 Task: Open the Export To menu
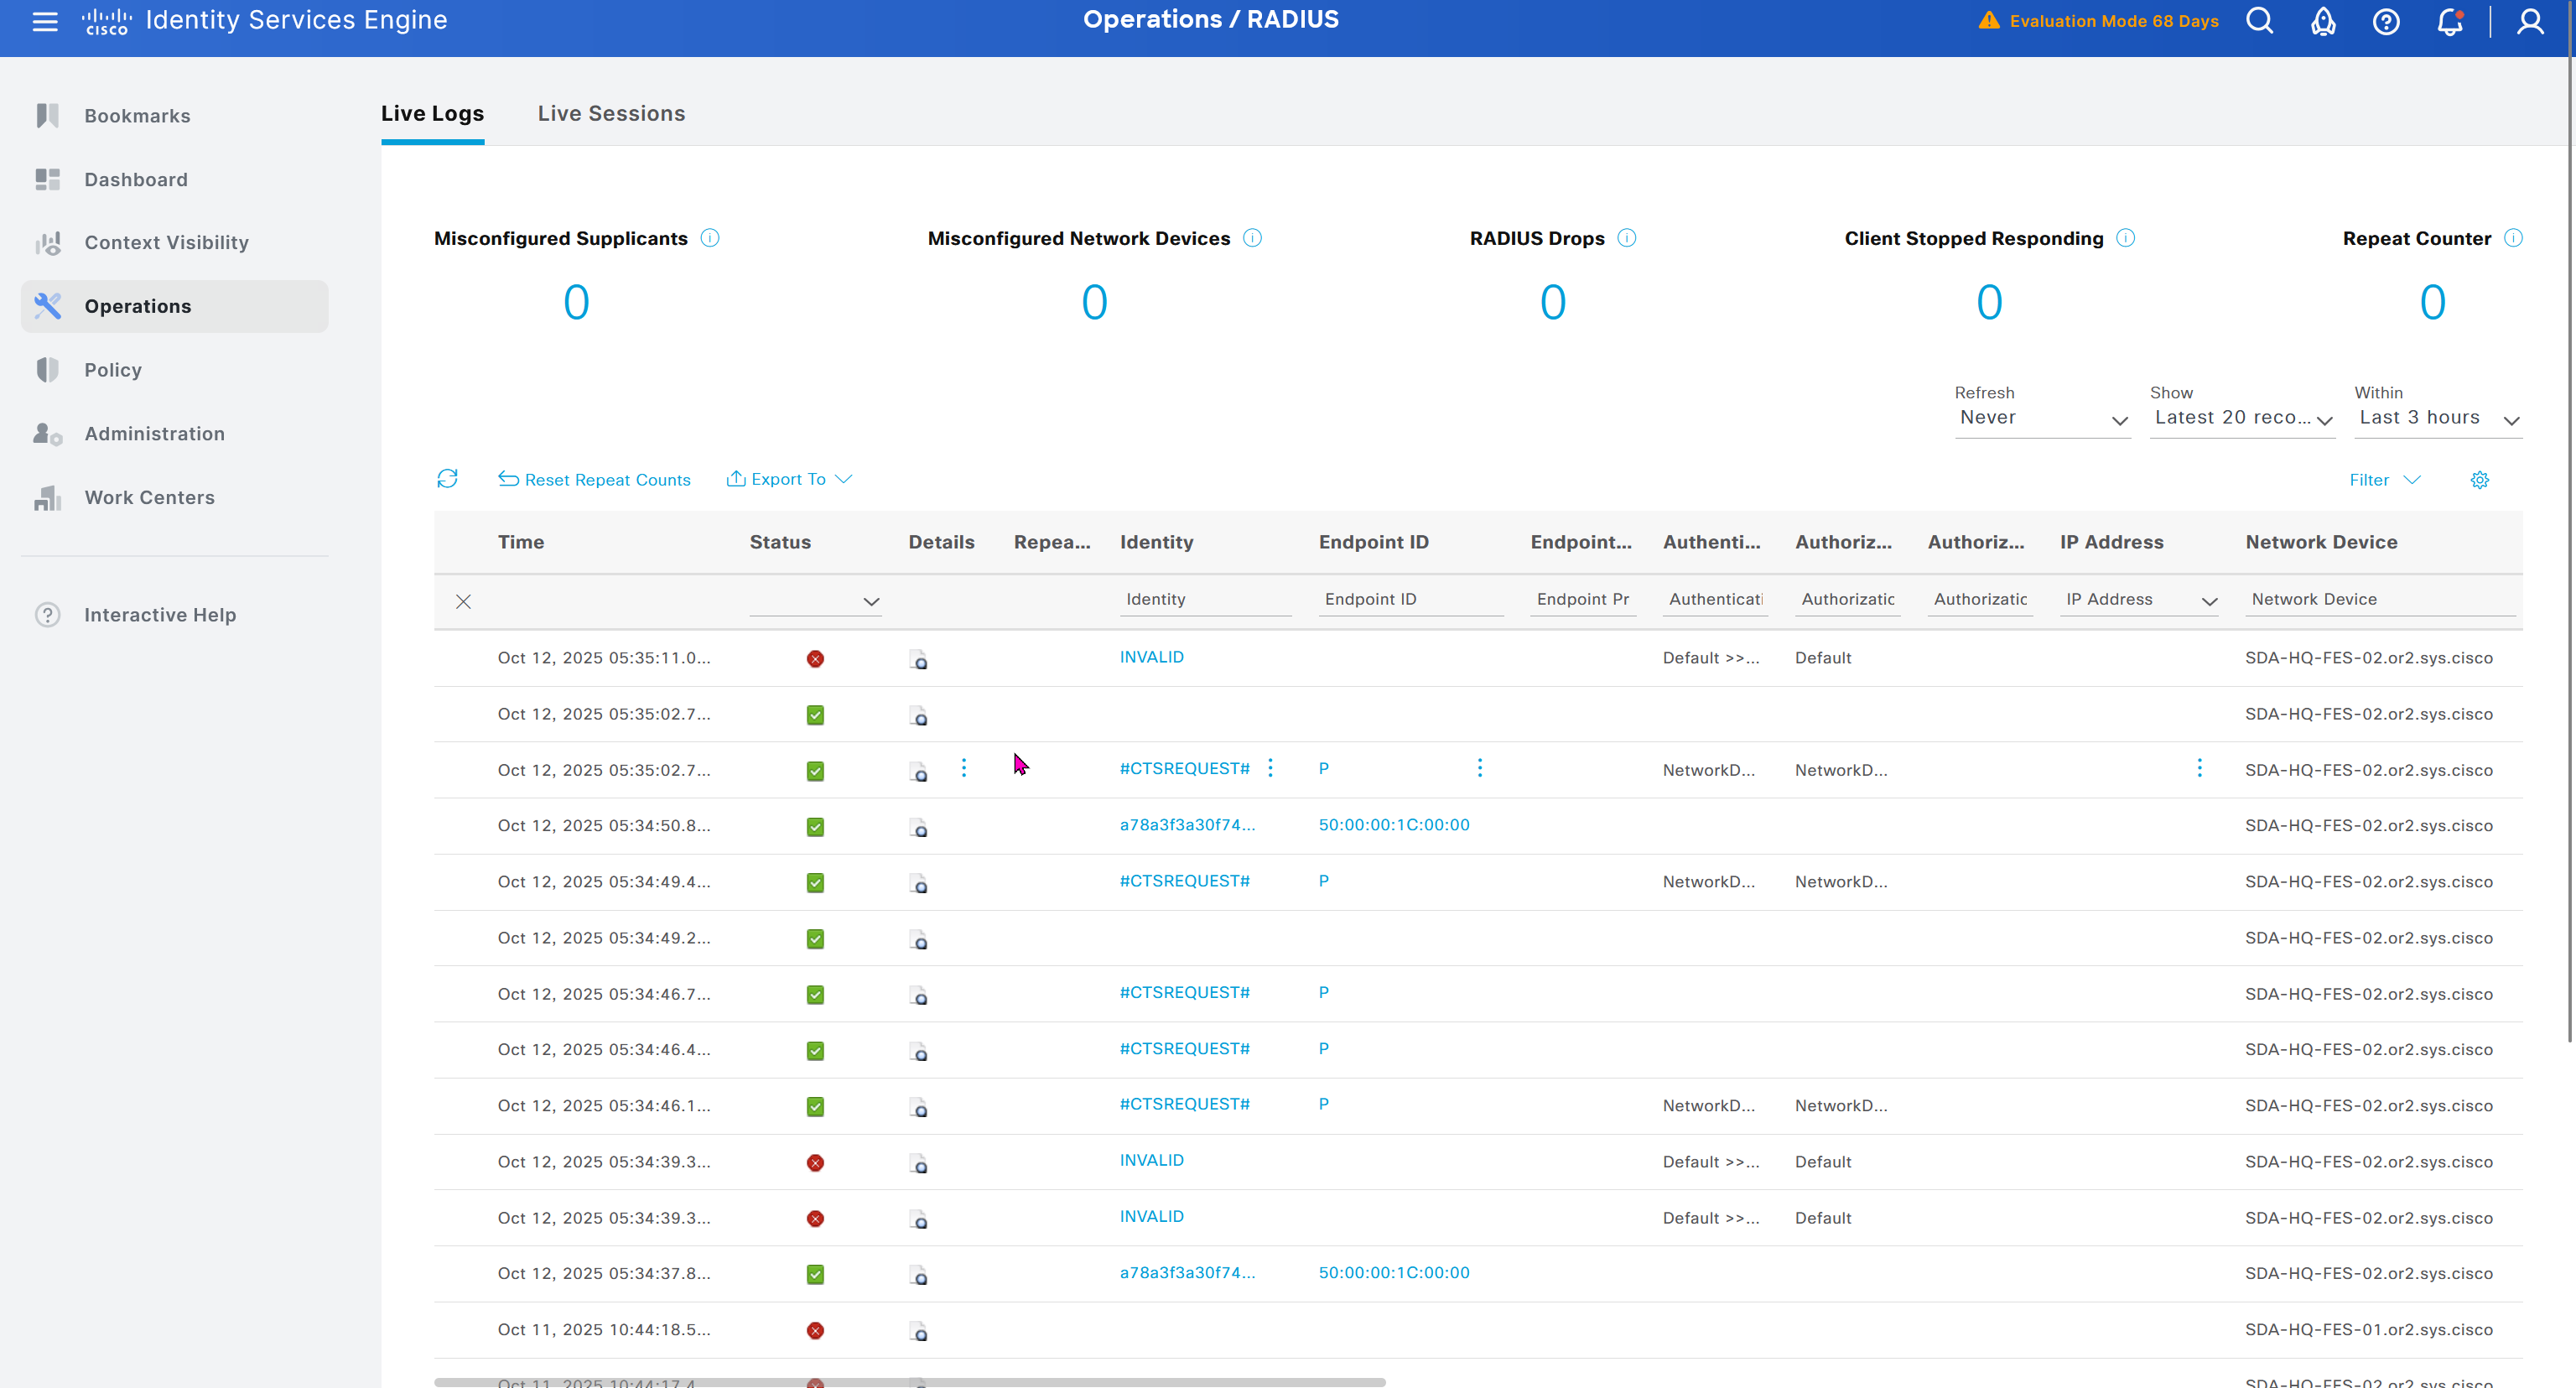[789, 479]
